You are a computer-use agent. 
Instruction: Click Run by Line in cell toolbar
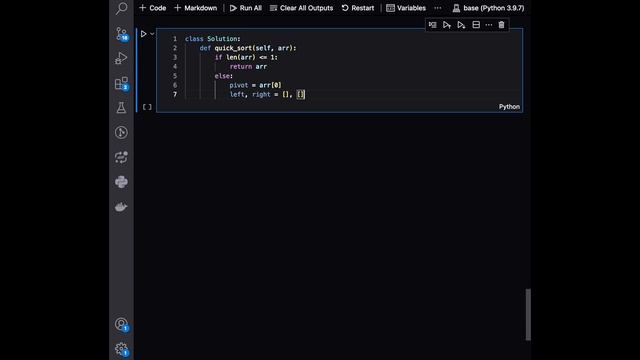[x=433, y=25]
